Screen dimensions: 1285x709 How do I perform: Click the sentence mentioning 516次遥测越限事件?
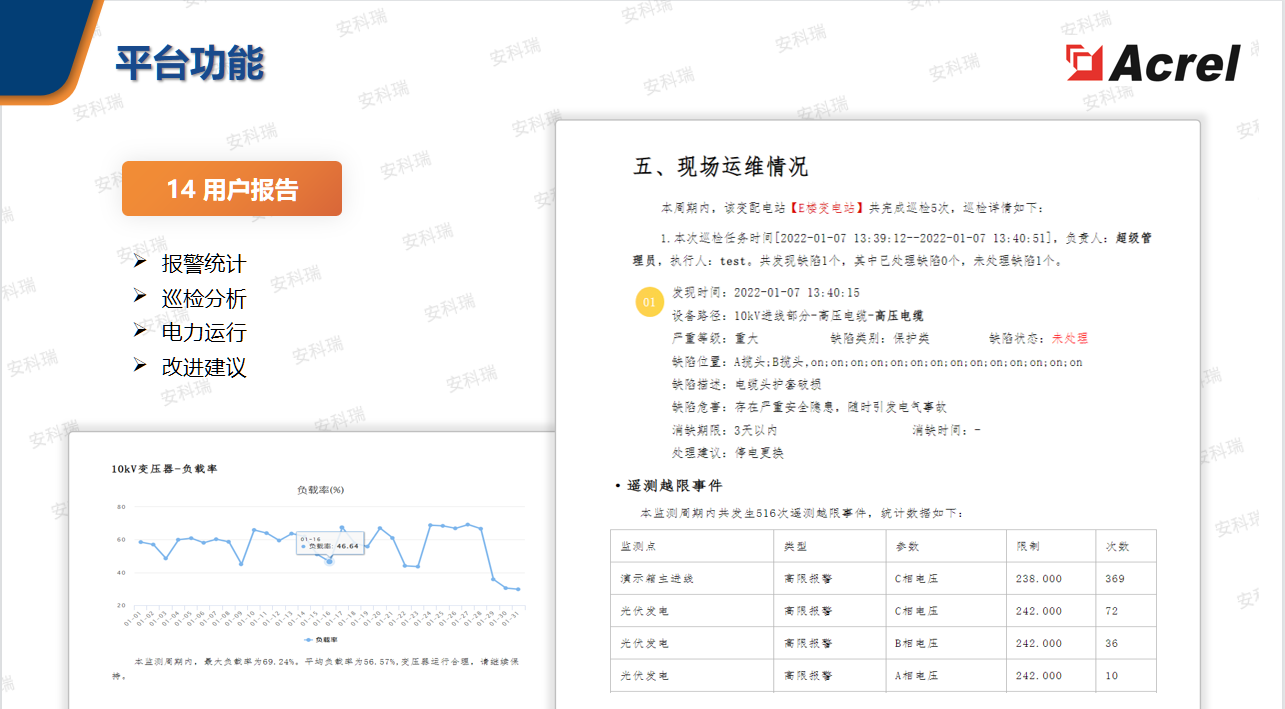pos(801,513)
